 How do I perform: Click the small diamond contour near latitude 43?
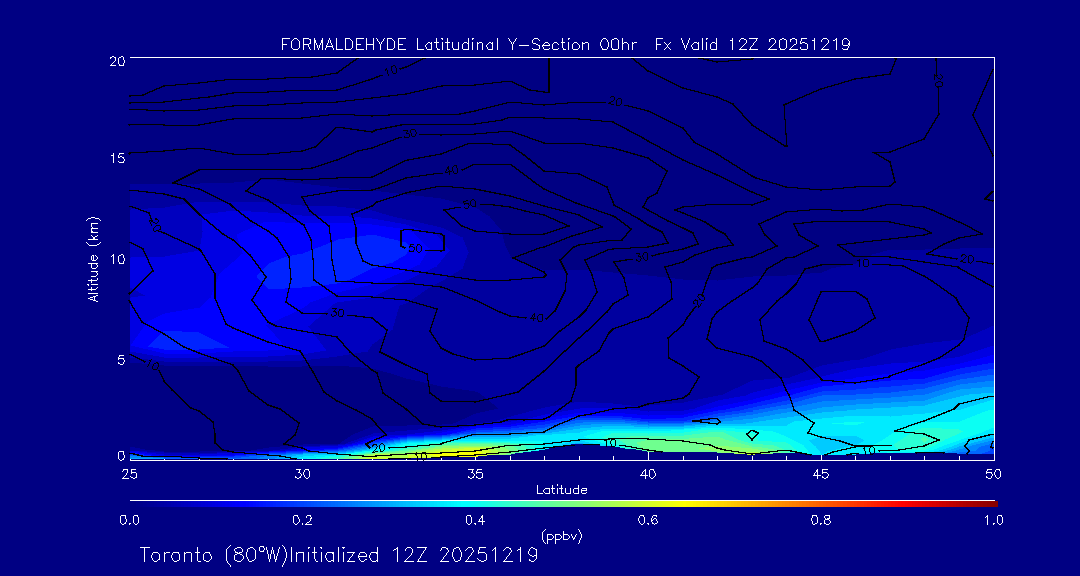[752, 434]
